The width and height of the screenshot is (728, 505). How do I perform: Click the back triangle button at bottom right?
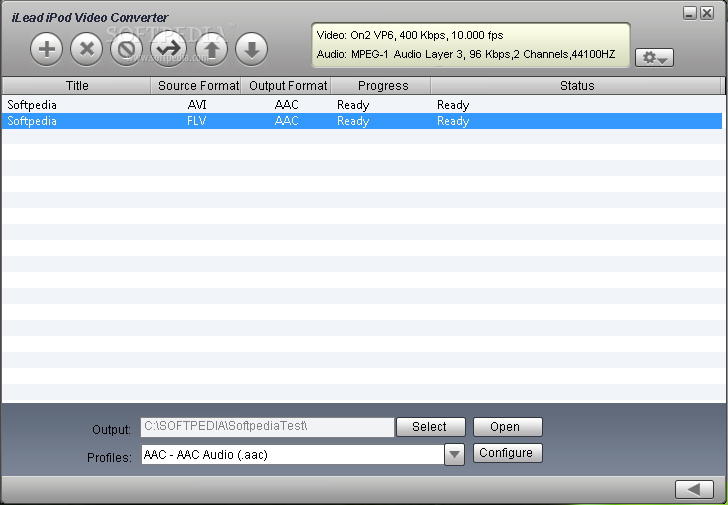point(694,489)
